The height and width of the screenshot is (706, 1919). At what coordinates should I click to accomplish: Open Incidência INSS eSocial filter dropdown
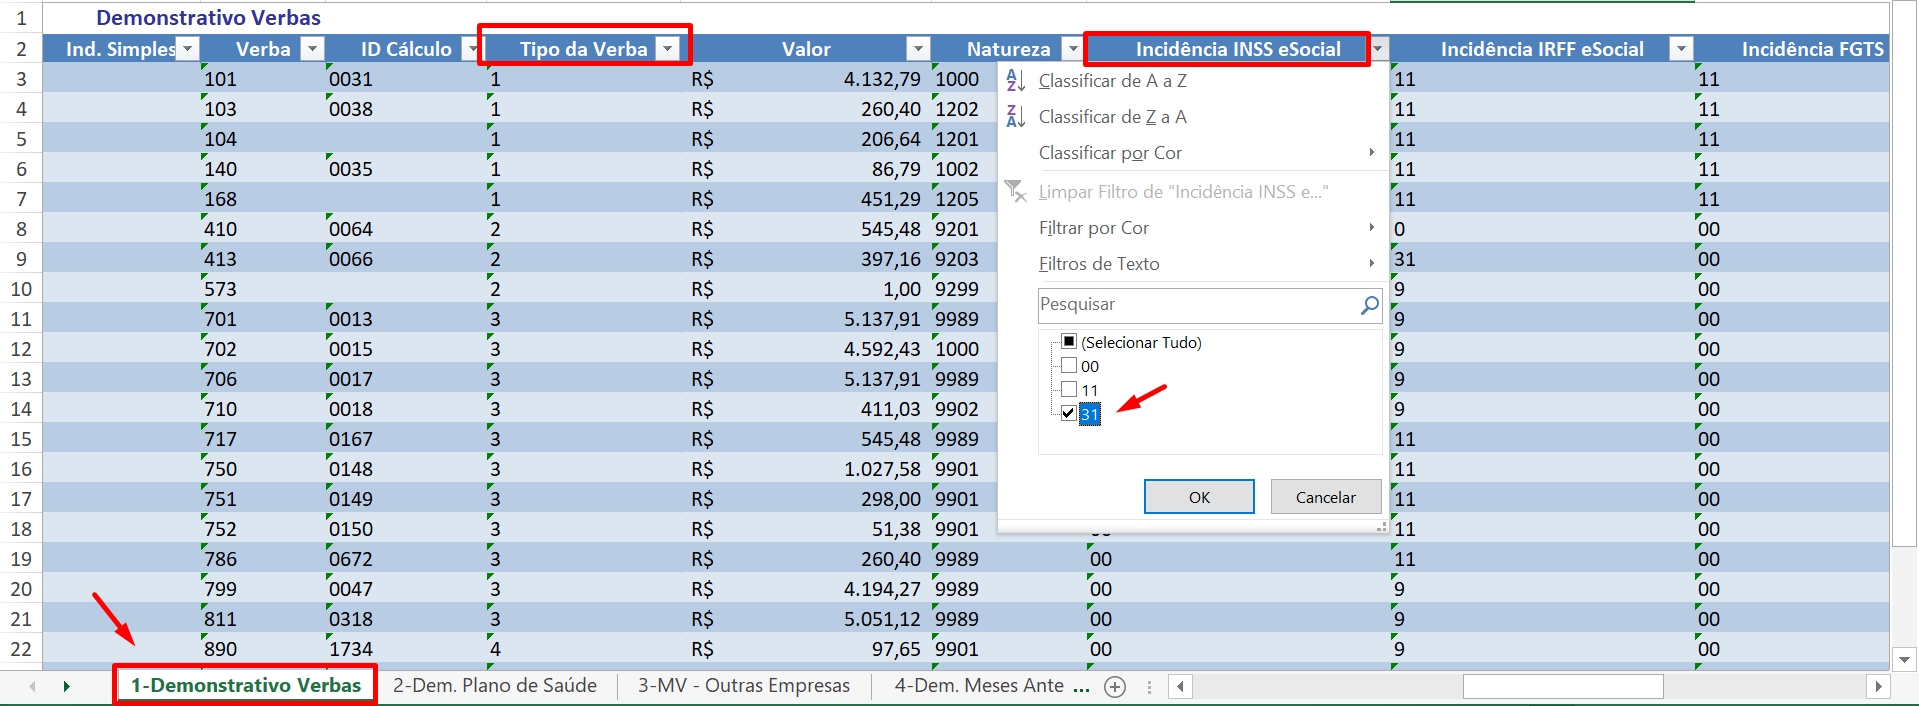coord(1378,48)
